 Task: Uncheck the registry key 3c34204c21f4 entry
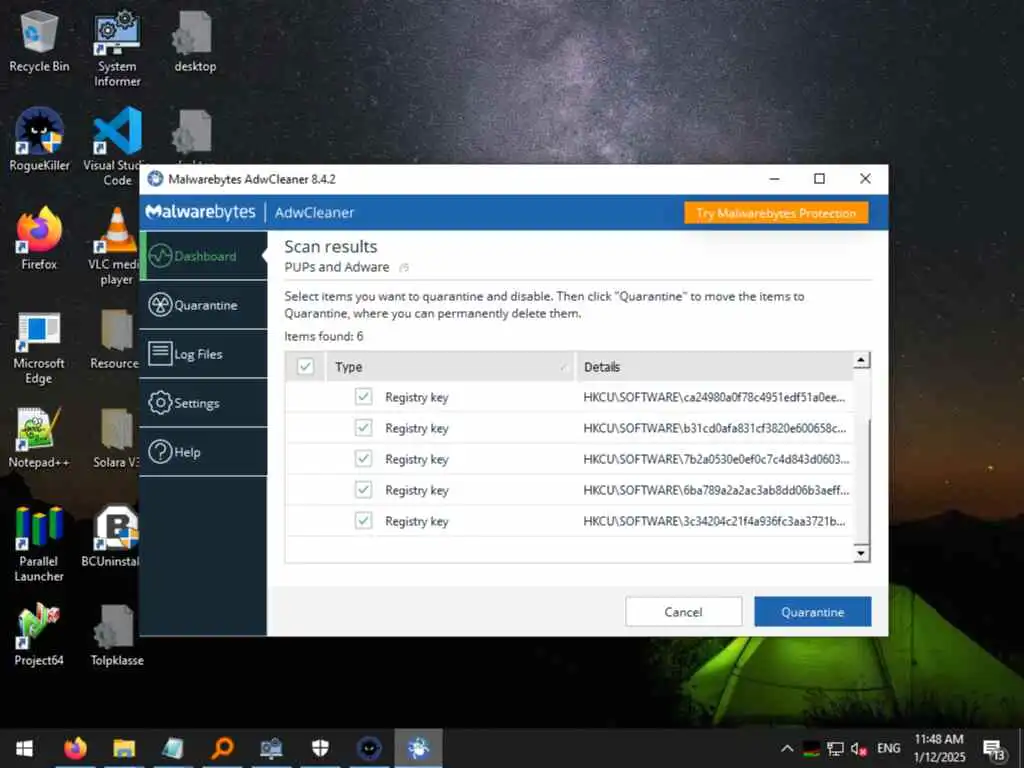click(363, 520)
